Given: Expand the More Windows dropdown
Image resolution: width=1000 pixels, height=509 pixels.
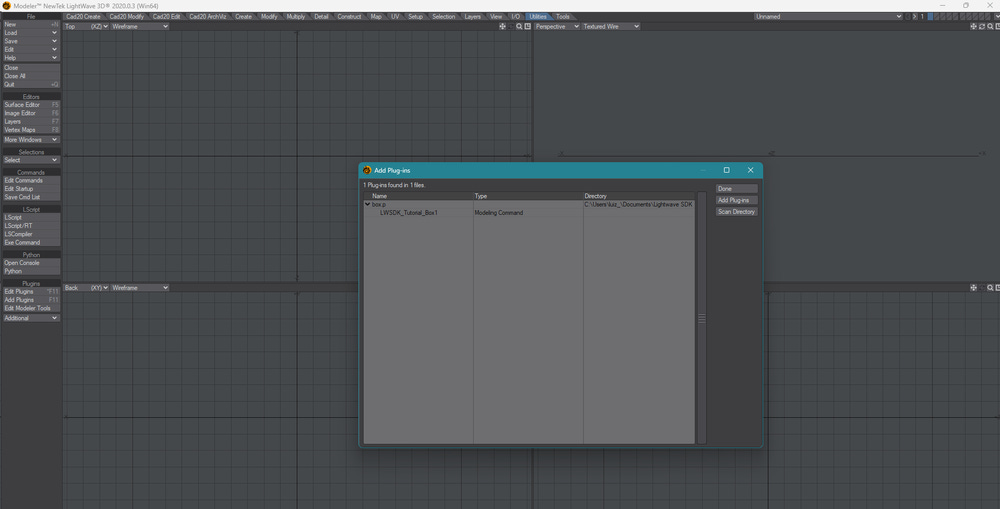Looking at the screenshot, I should click(x=31, y=140).
